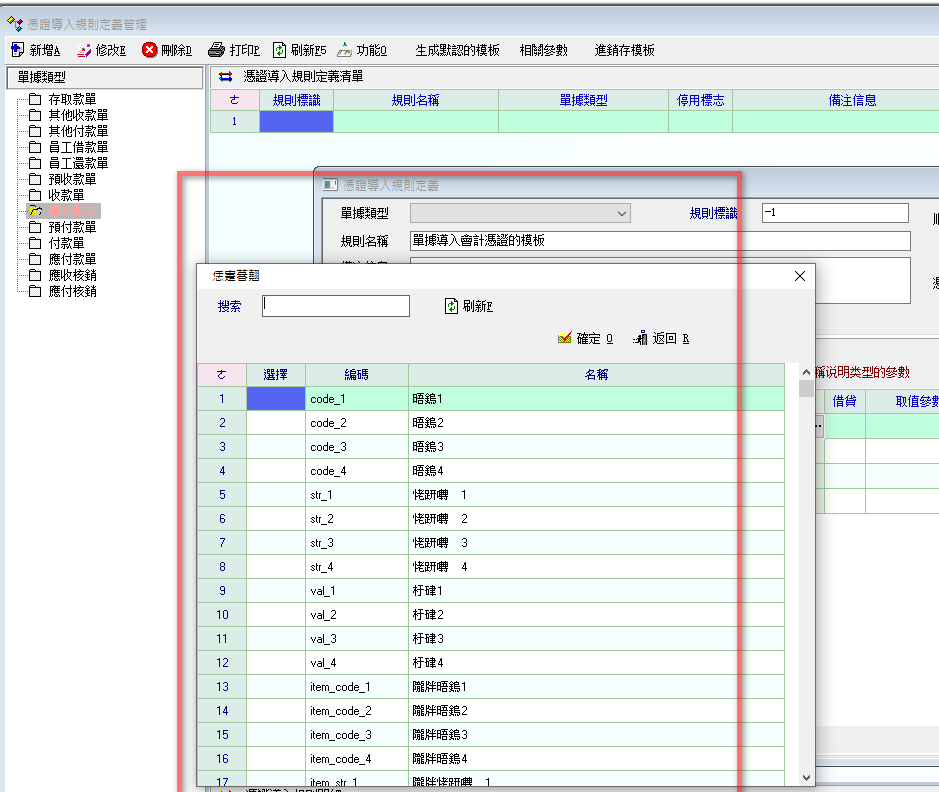Image resolution: width=939 pixels, height=792 pixels.
Task: Click the 確定 confirm icon in dialog
Action: tap(565, 339)
